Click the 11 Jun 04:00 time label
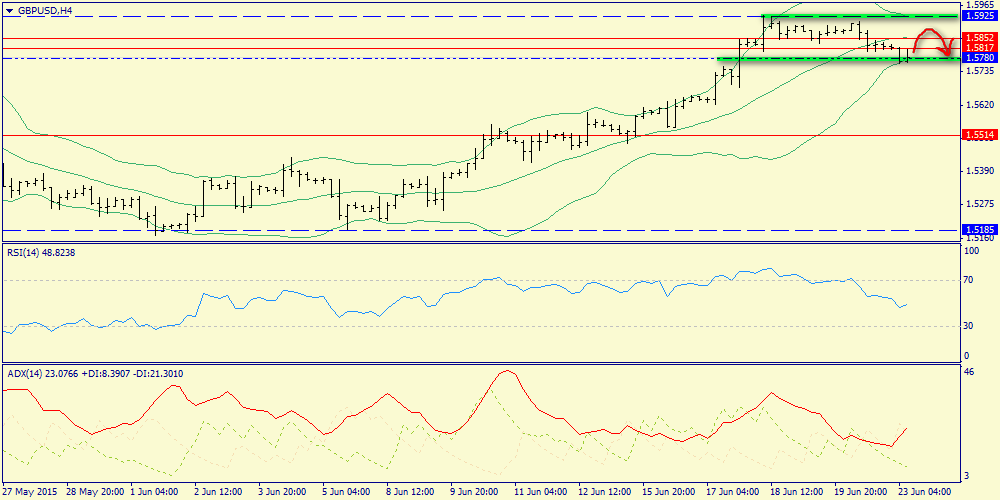The height and width of the screenshot is (500, 1000). pyautogui.click(x=541, y=492)
